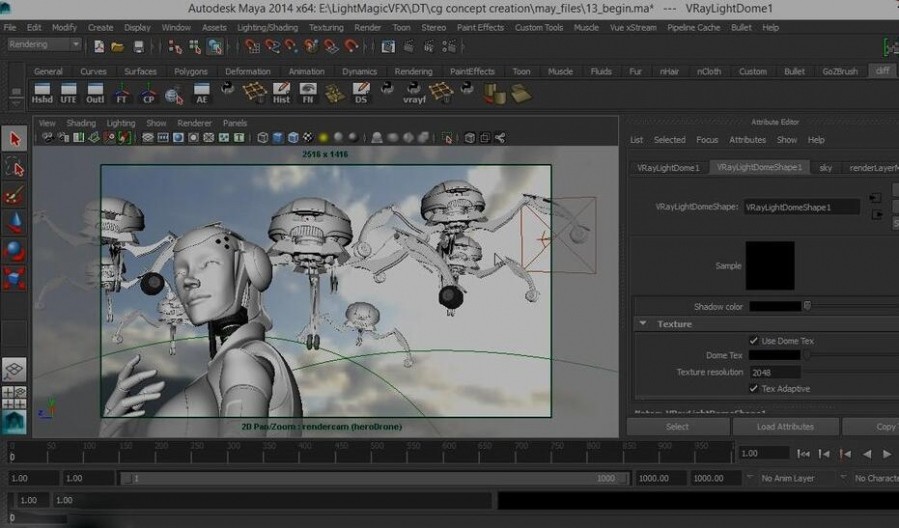Open the viewport Panels menu
The height and width of the screenshot is (528, 899).
pos(234,123)
